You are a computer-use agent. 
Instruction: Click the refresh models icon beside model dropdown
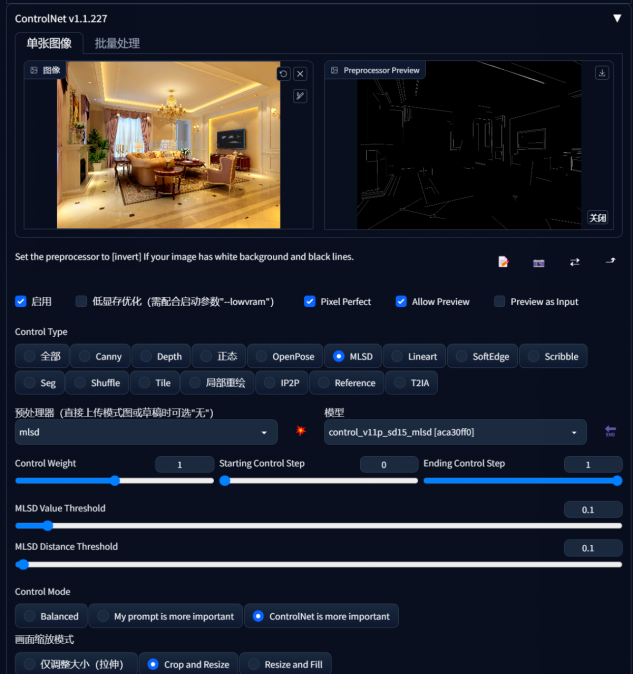tap(610, 431)
